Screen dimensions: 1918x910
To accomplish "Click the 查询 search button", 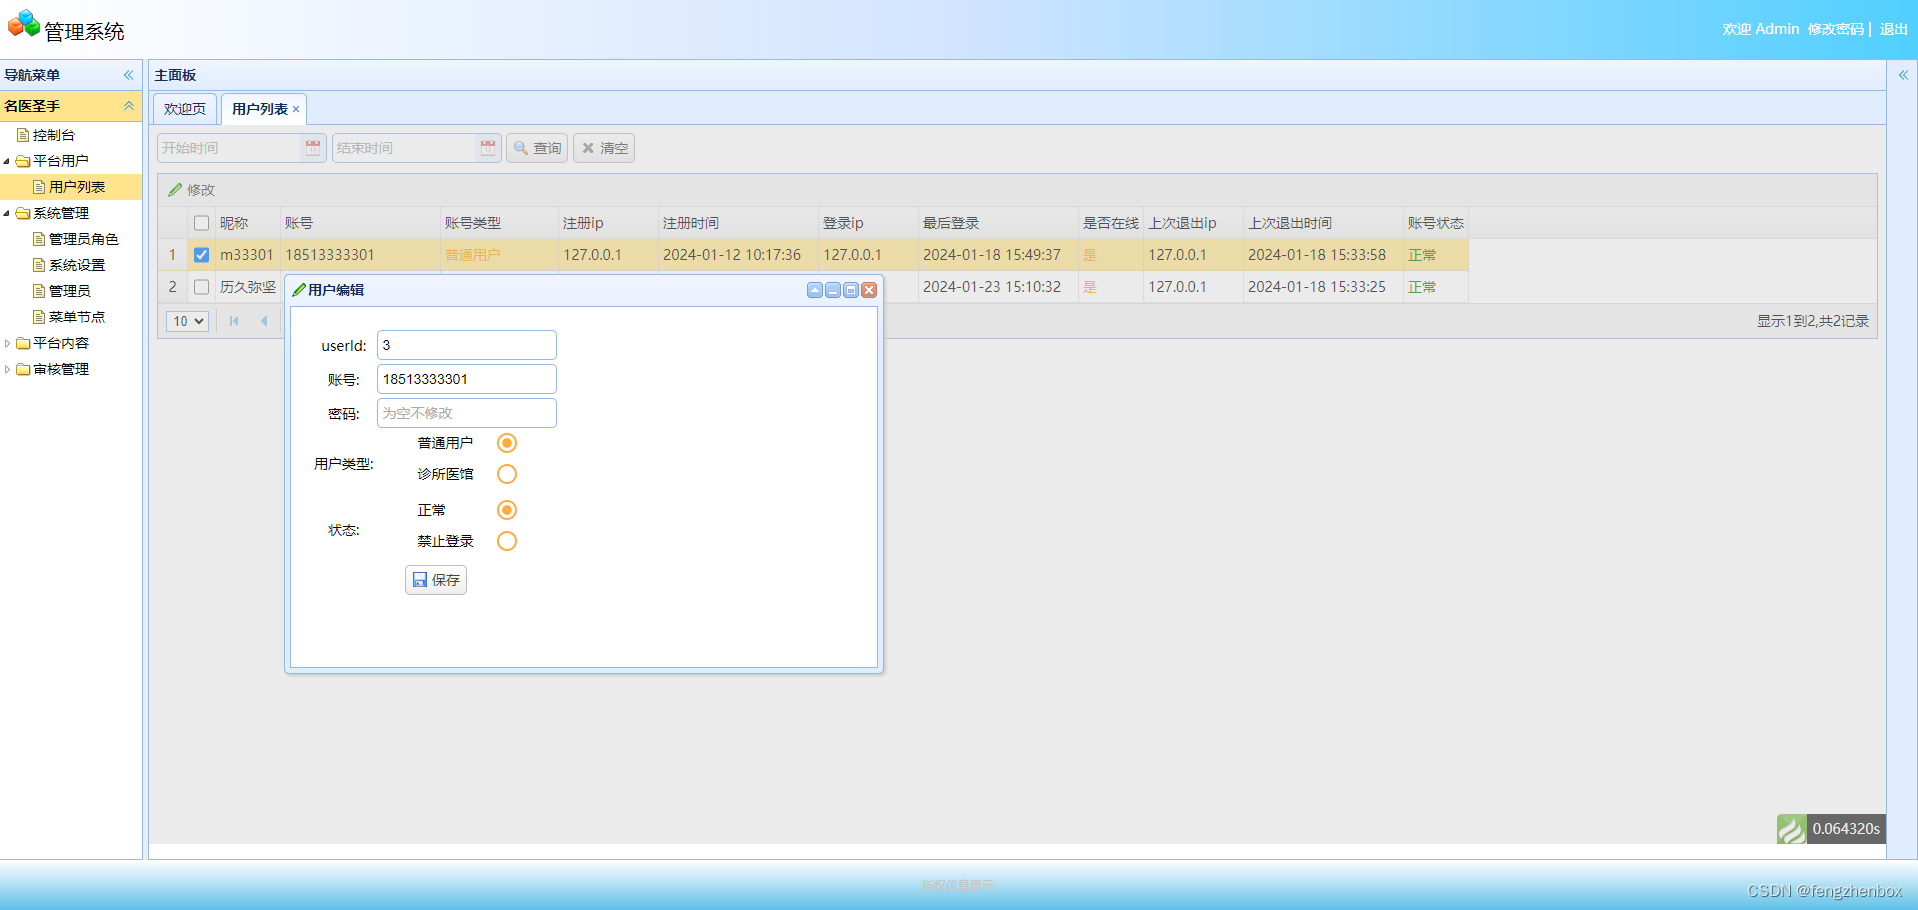I will click(537, 148).
